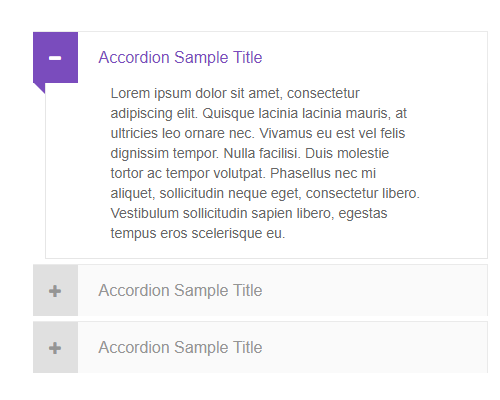Click the purple folded corner under minus icon
Viewport: 500px width, 400px height.
[x=39, y=87]
